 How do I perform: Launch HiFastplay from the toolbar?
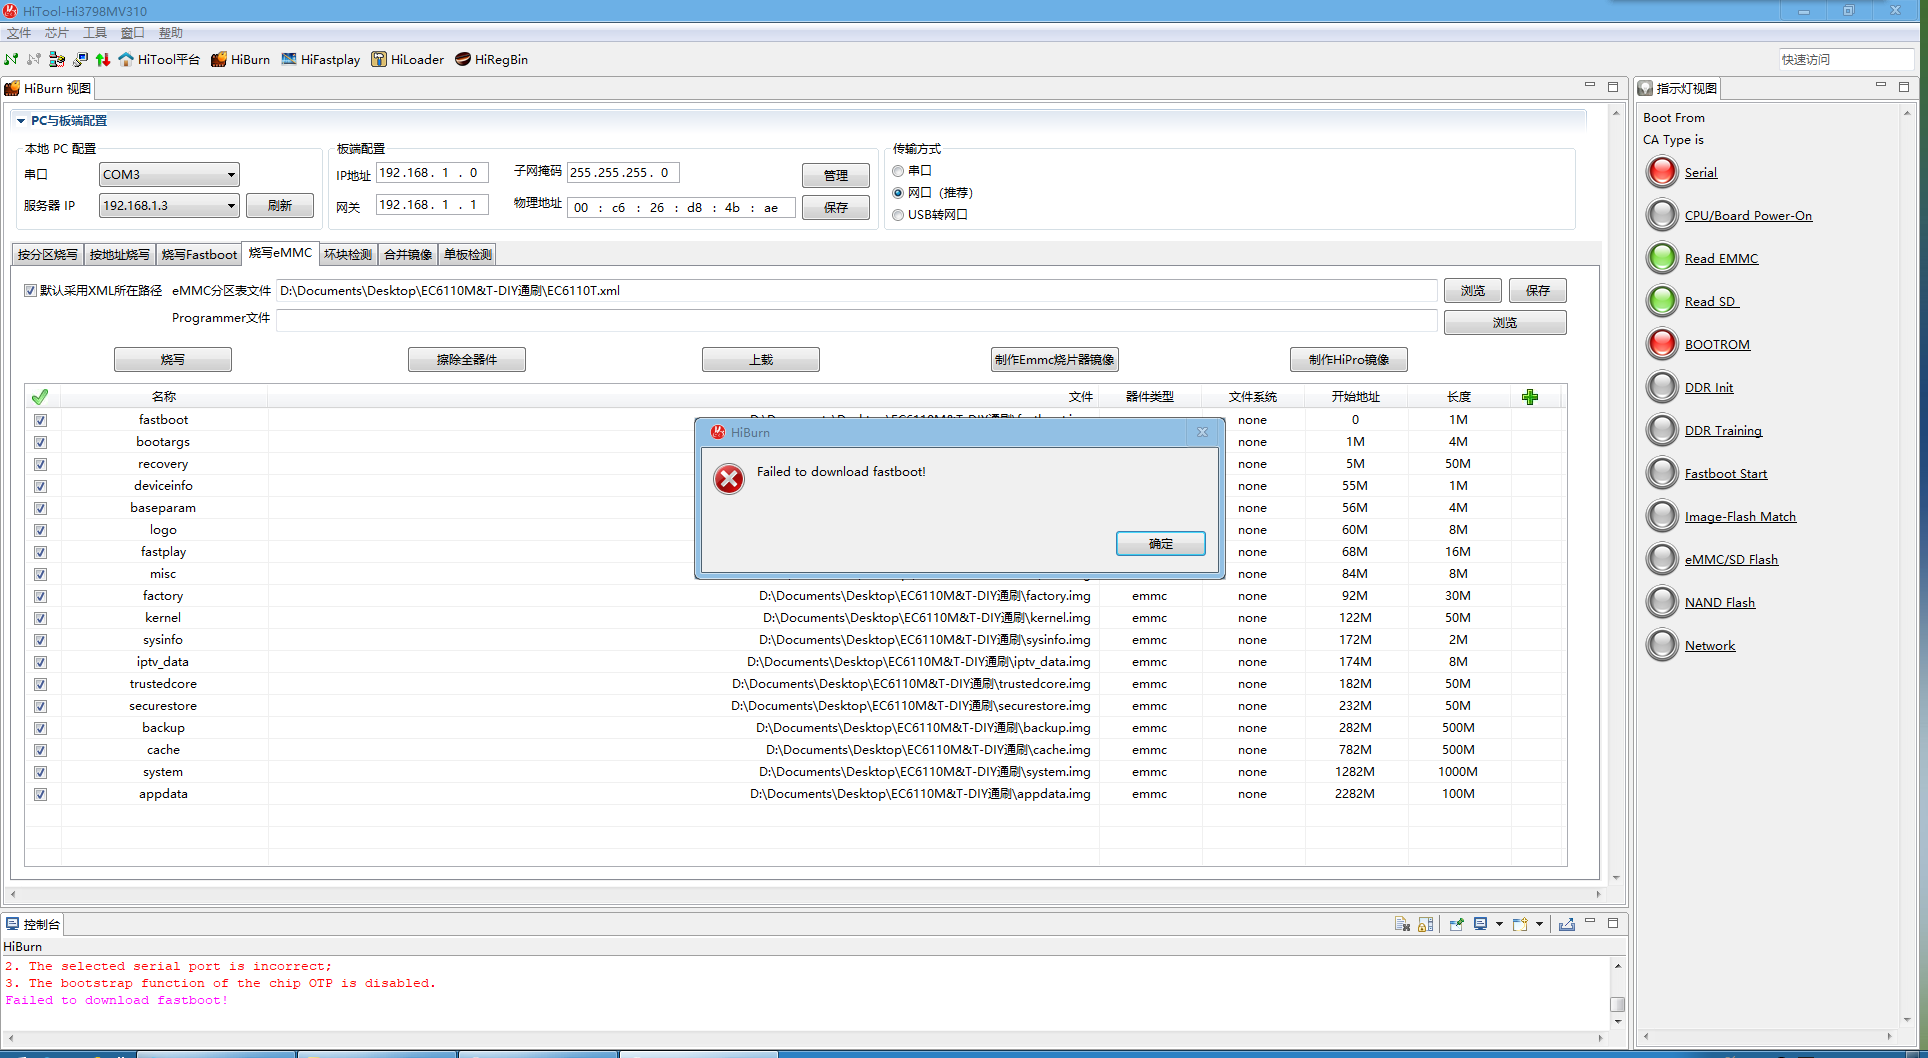pos(321,59)
